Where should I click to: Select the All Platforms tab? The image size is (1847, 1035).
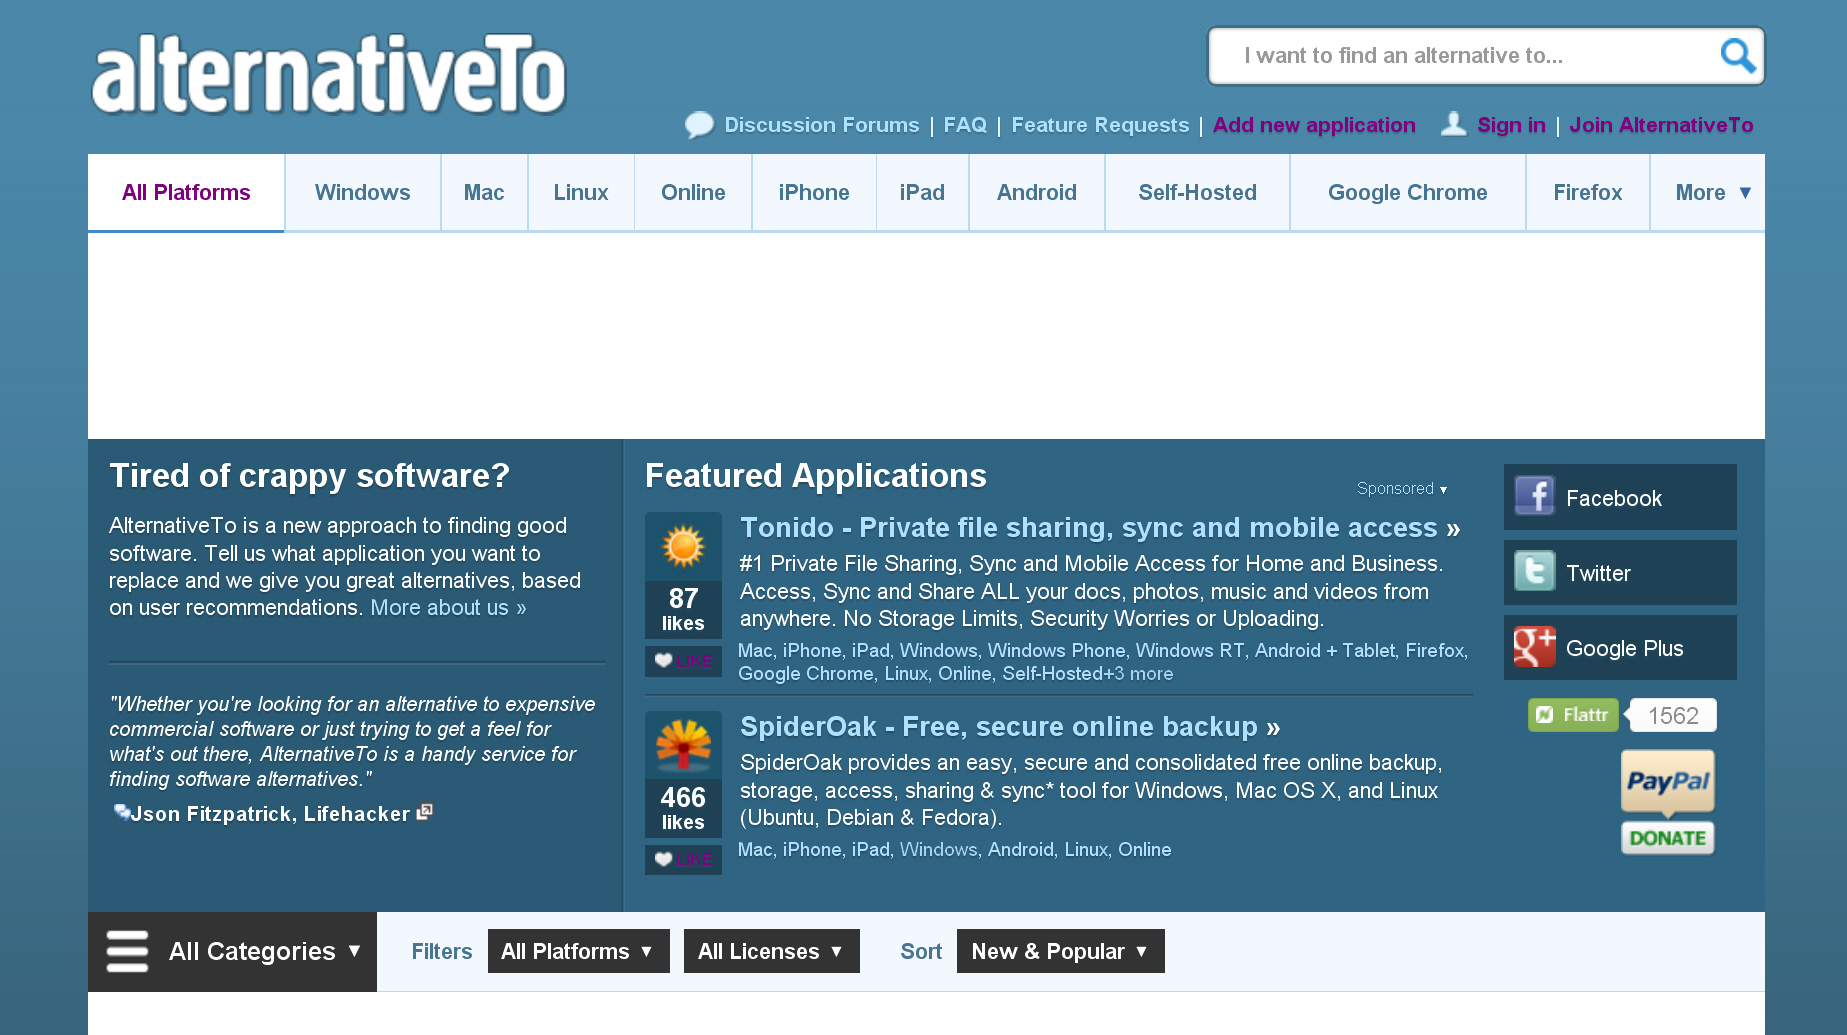(x=186, y=192)
